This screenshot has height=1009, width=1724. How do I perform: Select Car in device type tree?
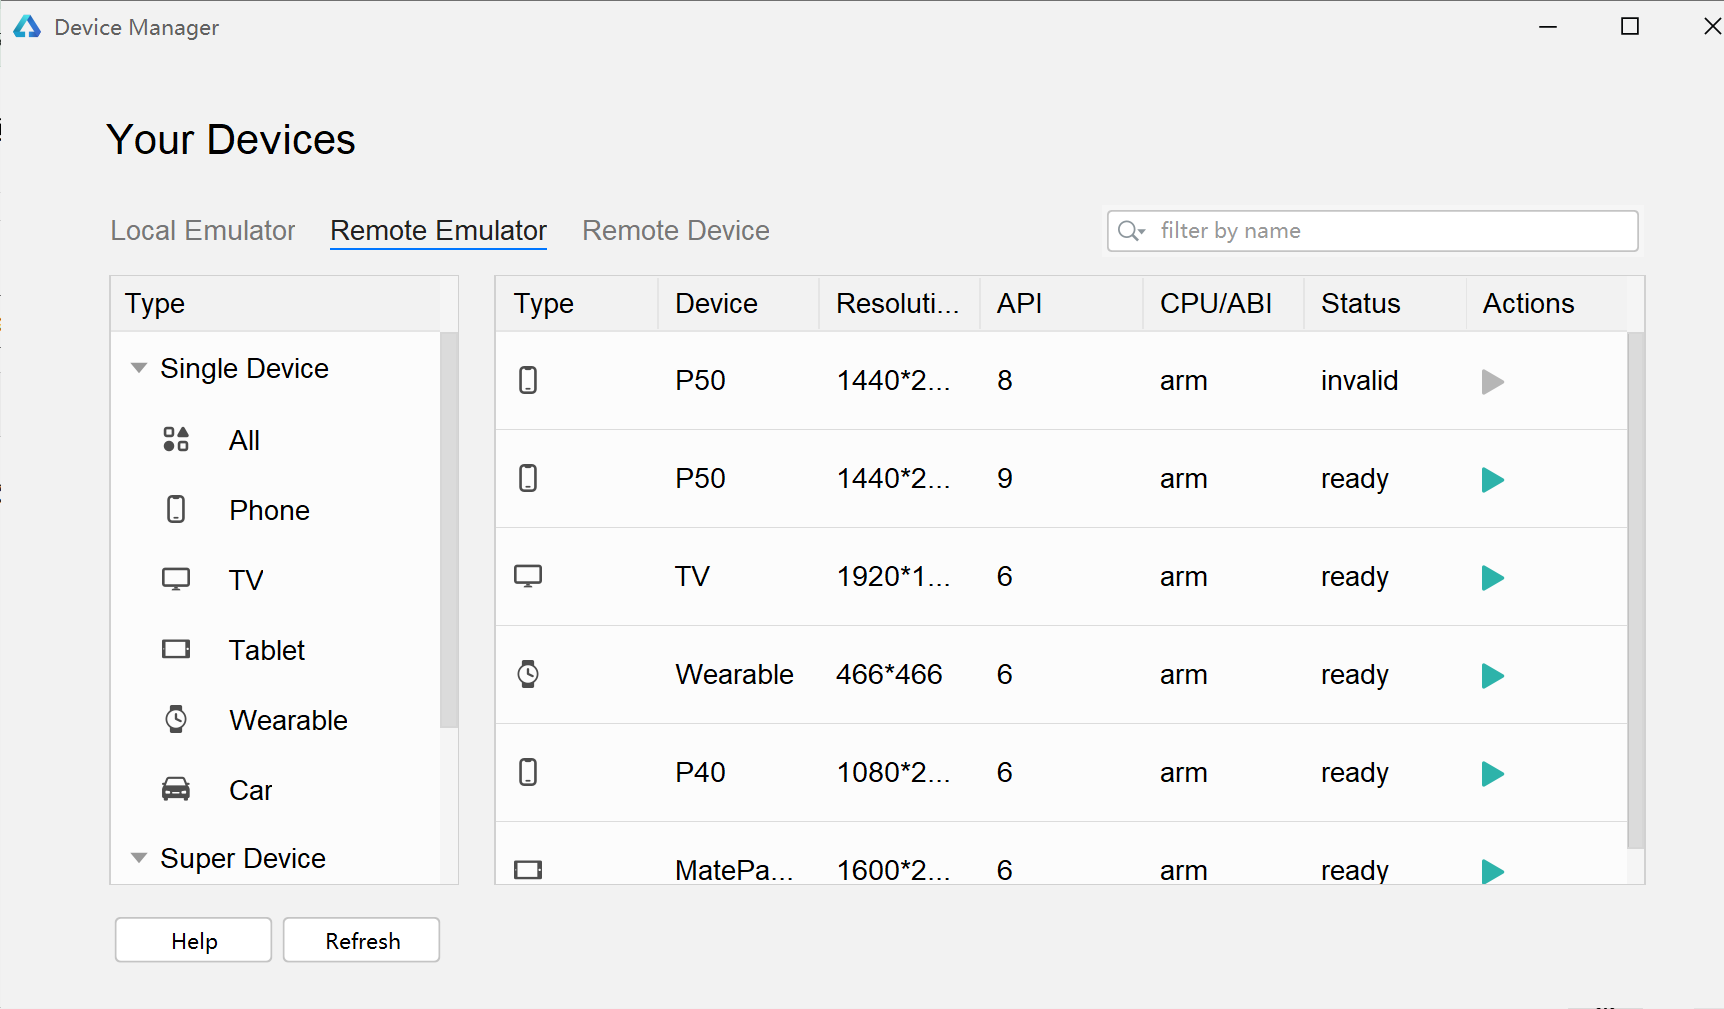click(250, 790)
